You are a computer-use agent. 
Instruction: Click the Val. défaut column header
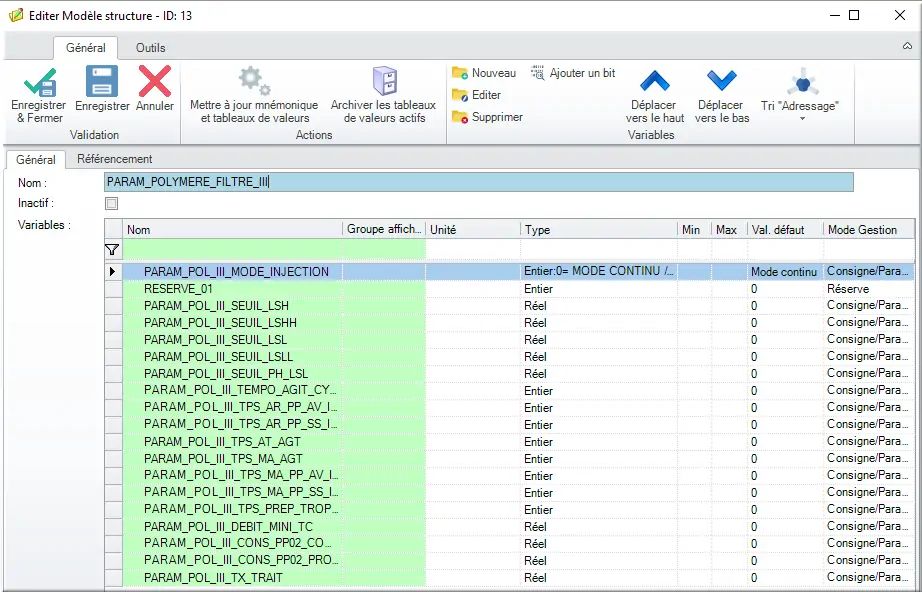[x=785, y=229]
